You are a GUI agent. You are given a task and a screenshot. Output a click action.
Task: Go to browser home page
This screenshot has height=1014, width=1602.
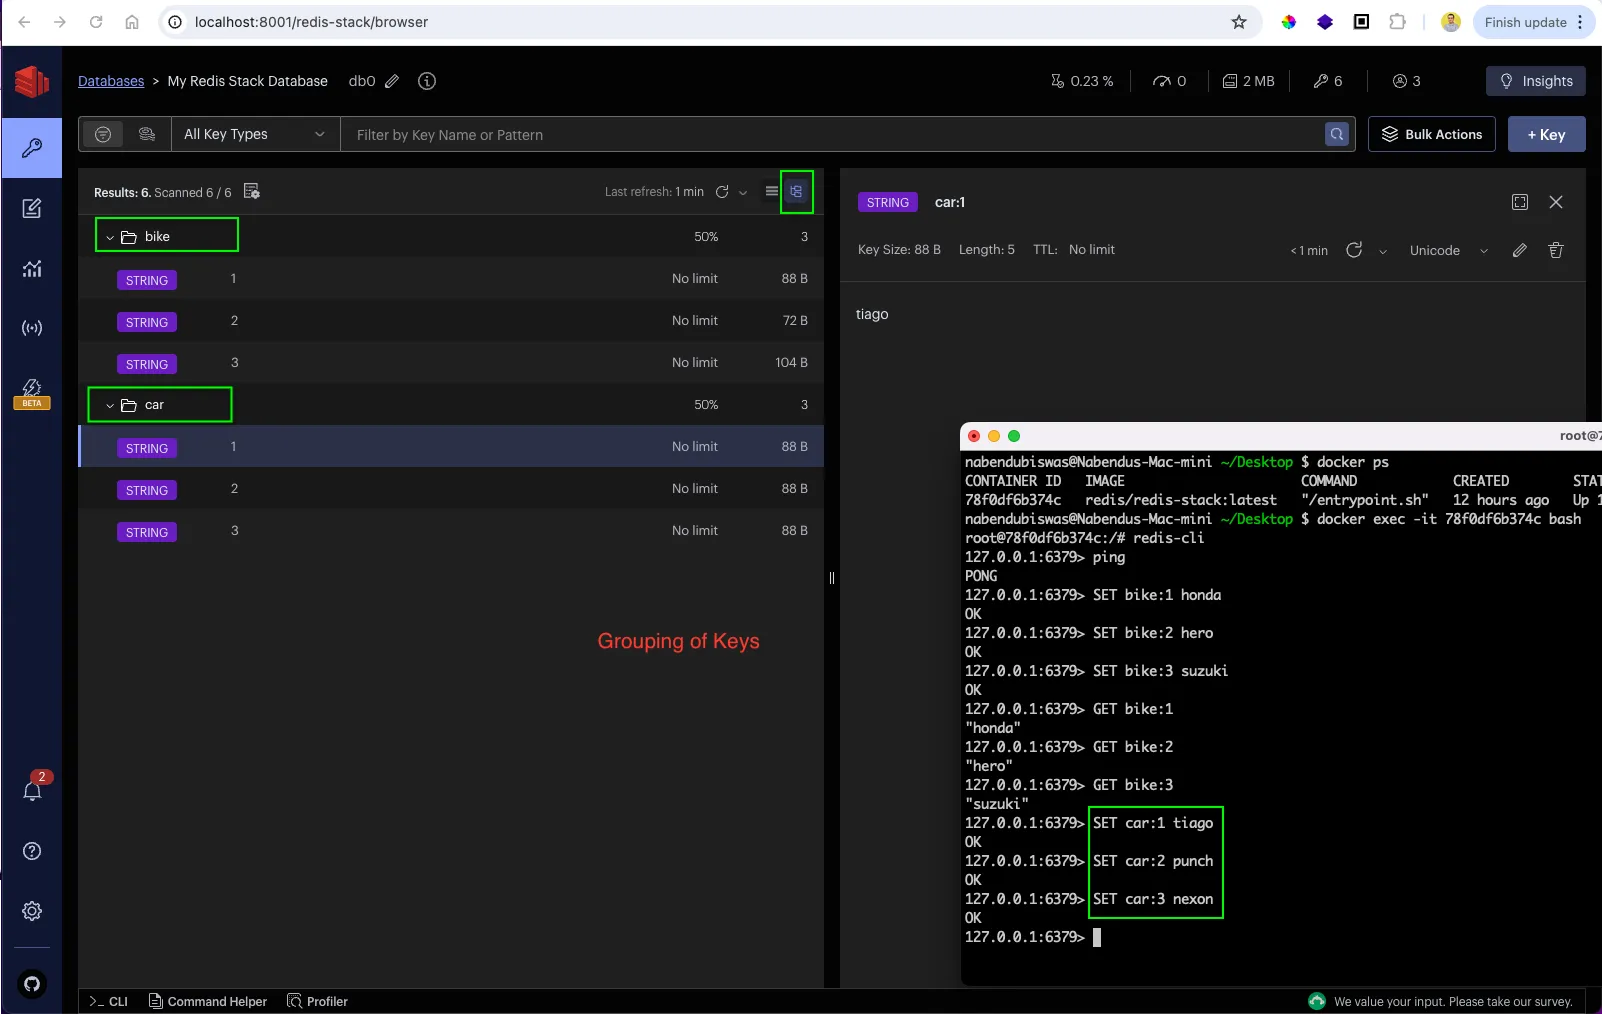[x=132, y=22]
